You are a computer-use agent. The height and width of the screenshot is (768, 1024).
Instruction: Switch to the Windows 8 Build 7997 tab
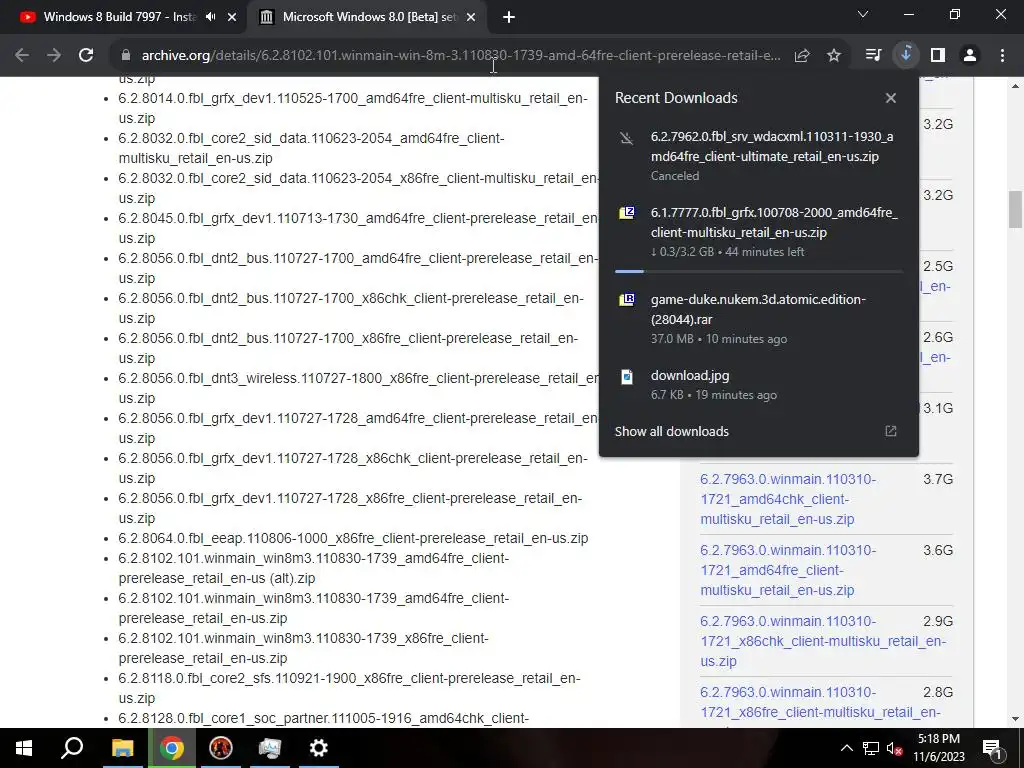(x=120, y=17)
